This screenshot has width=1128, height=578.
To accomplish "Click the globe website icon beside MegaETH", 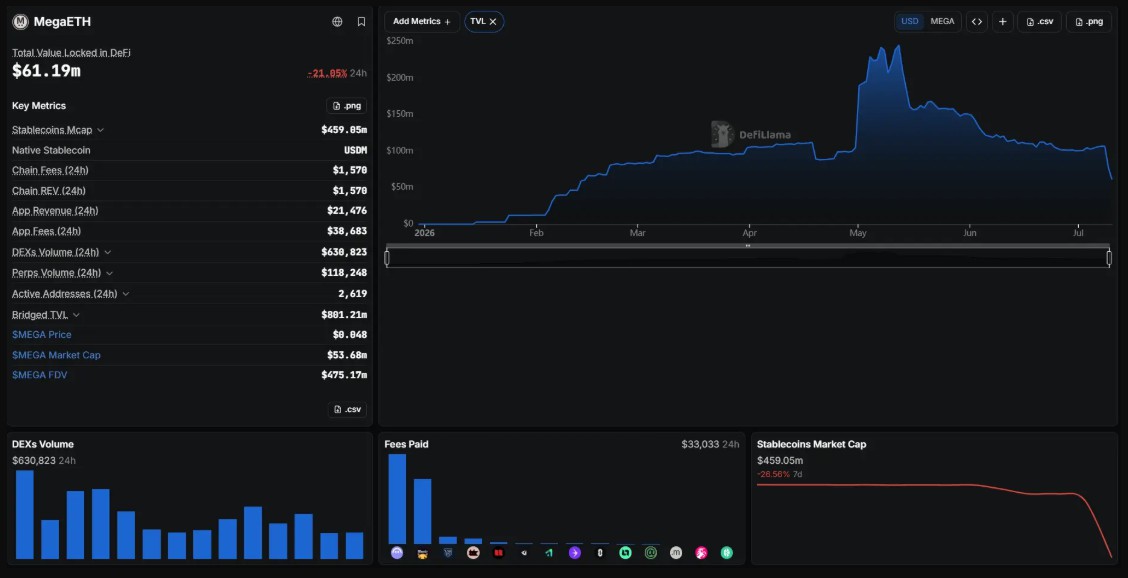I will click(x=337, y=22).
